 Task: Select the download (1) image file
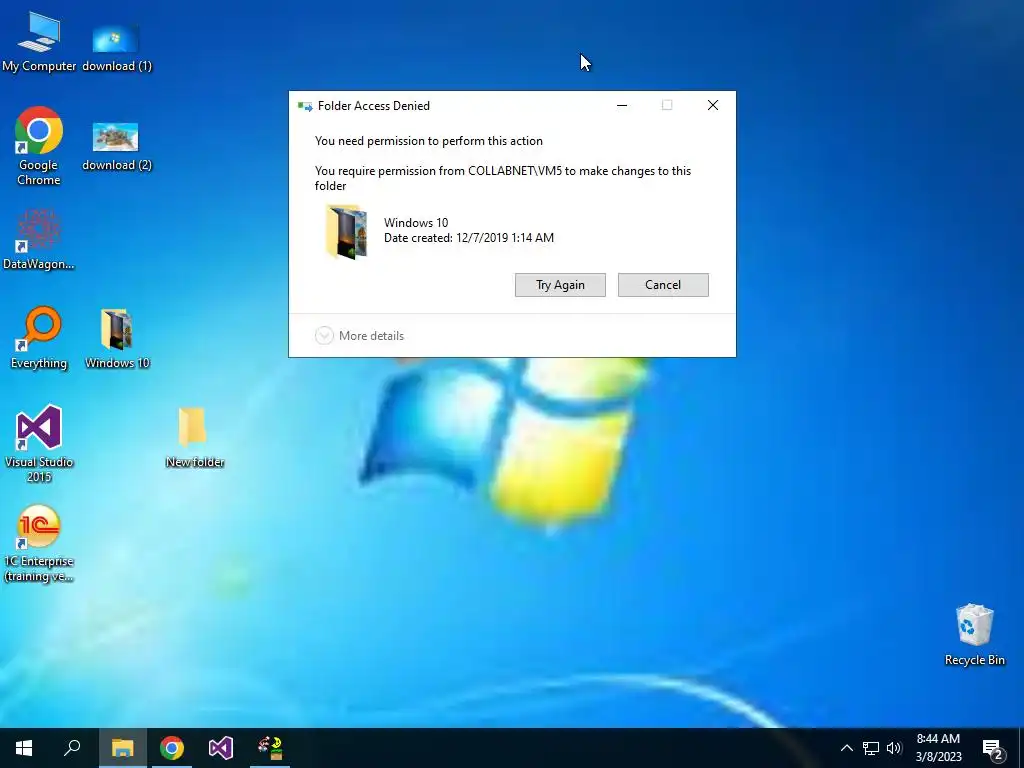(116, 46)
